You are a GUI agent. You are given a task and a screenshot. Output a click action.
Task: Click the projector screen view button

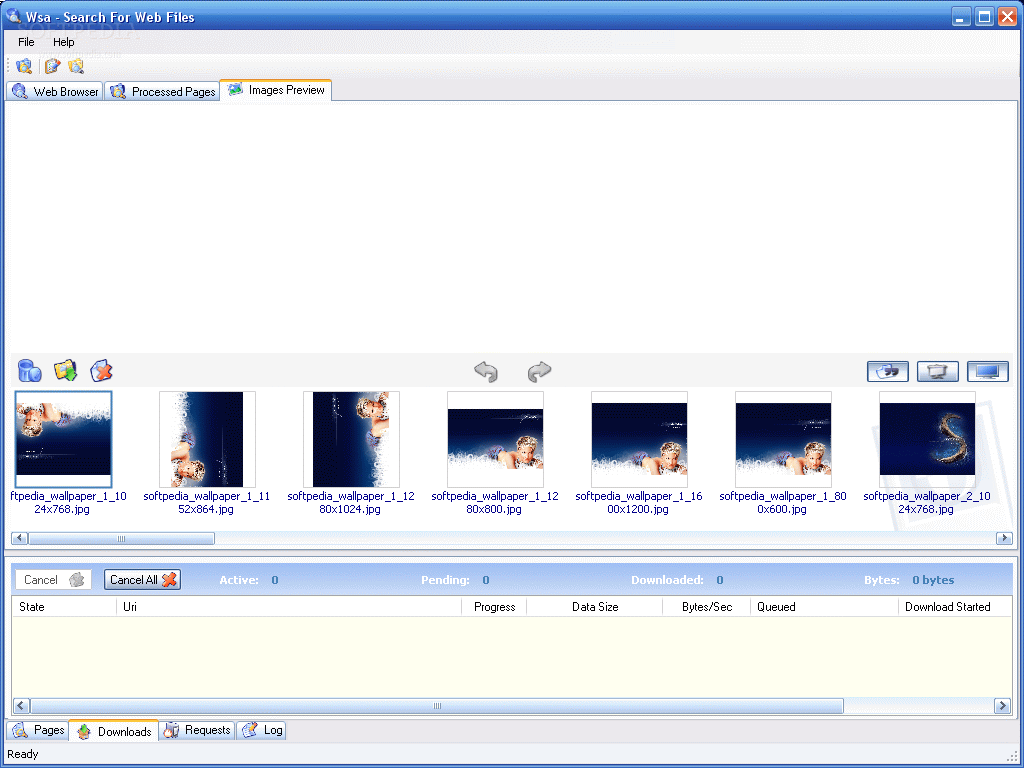938,372
